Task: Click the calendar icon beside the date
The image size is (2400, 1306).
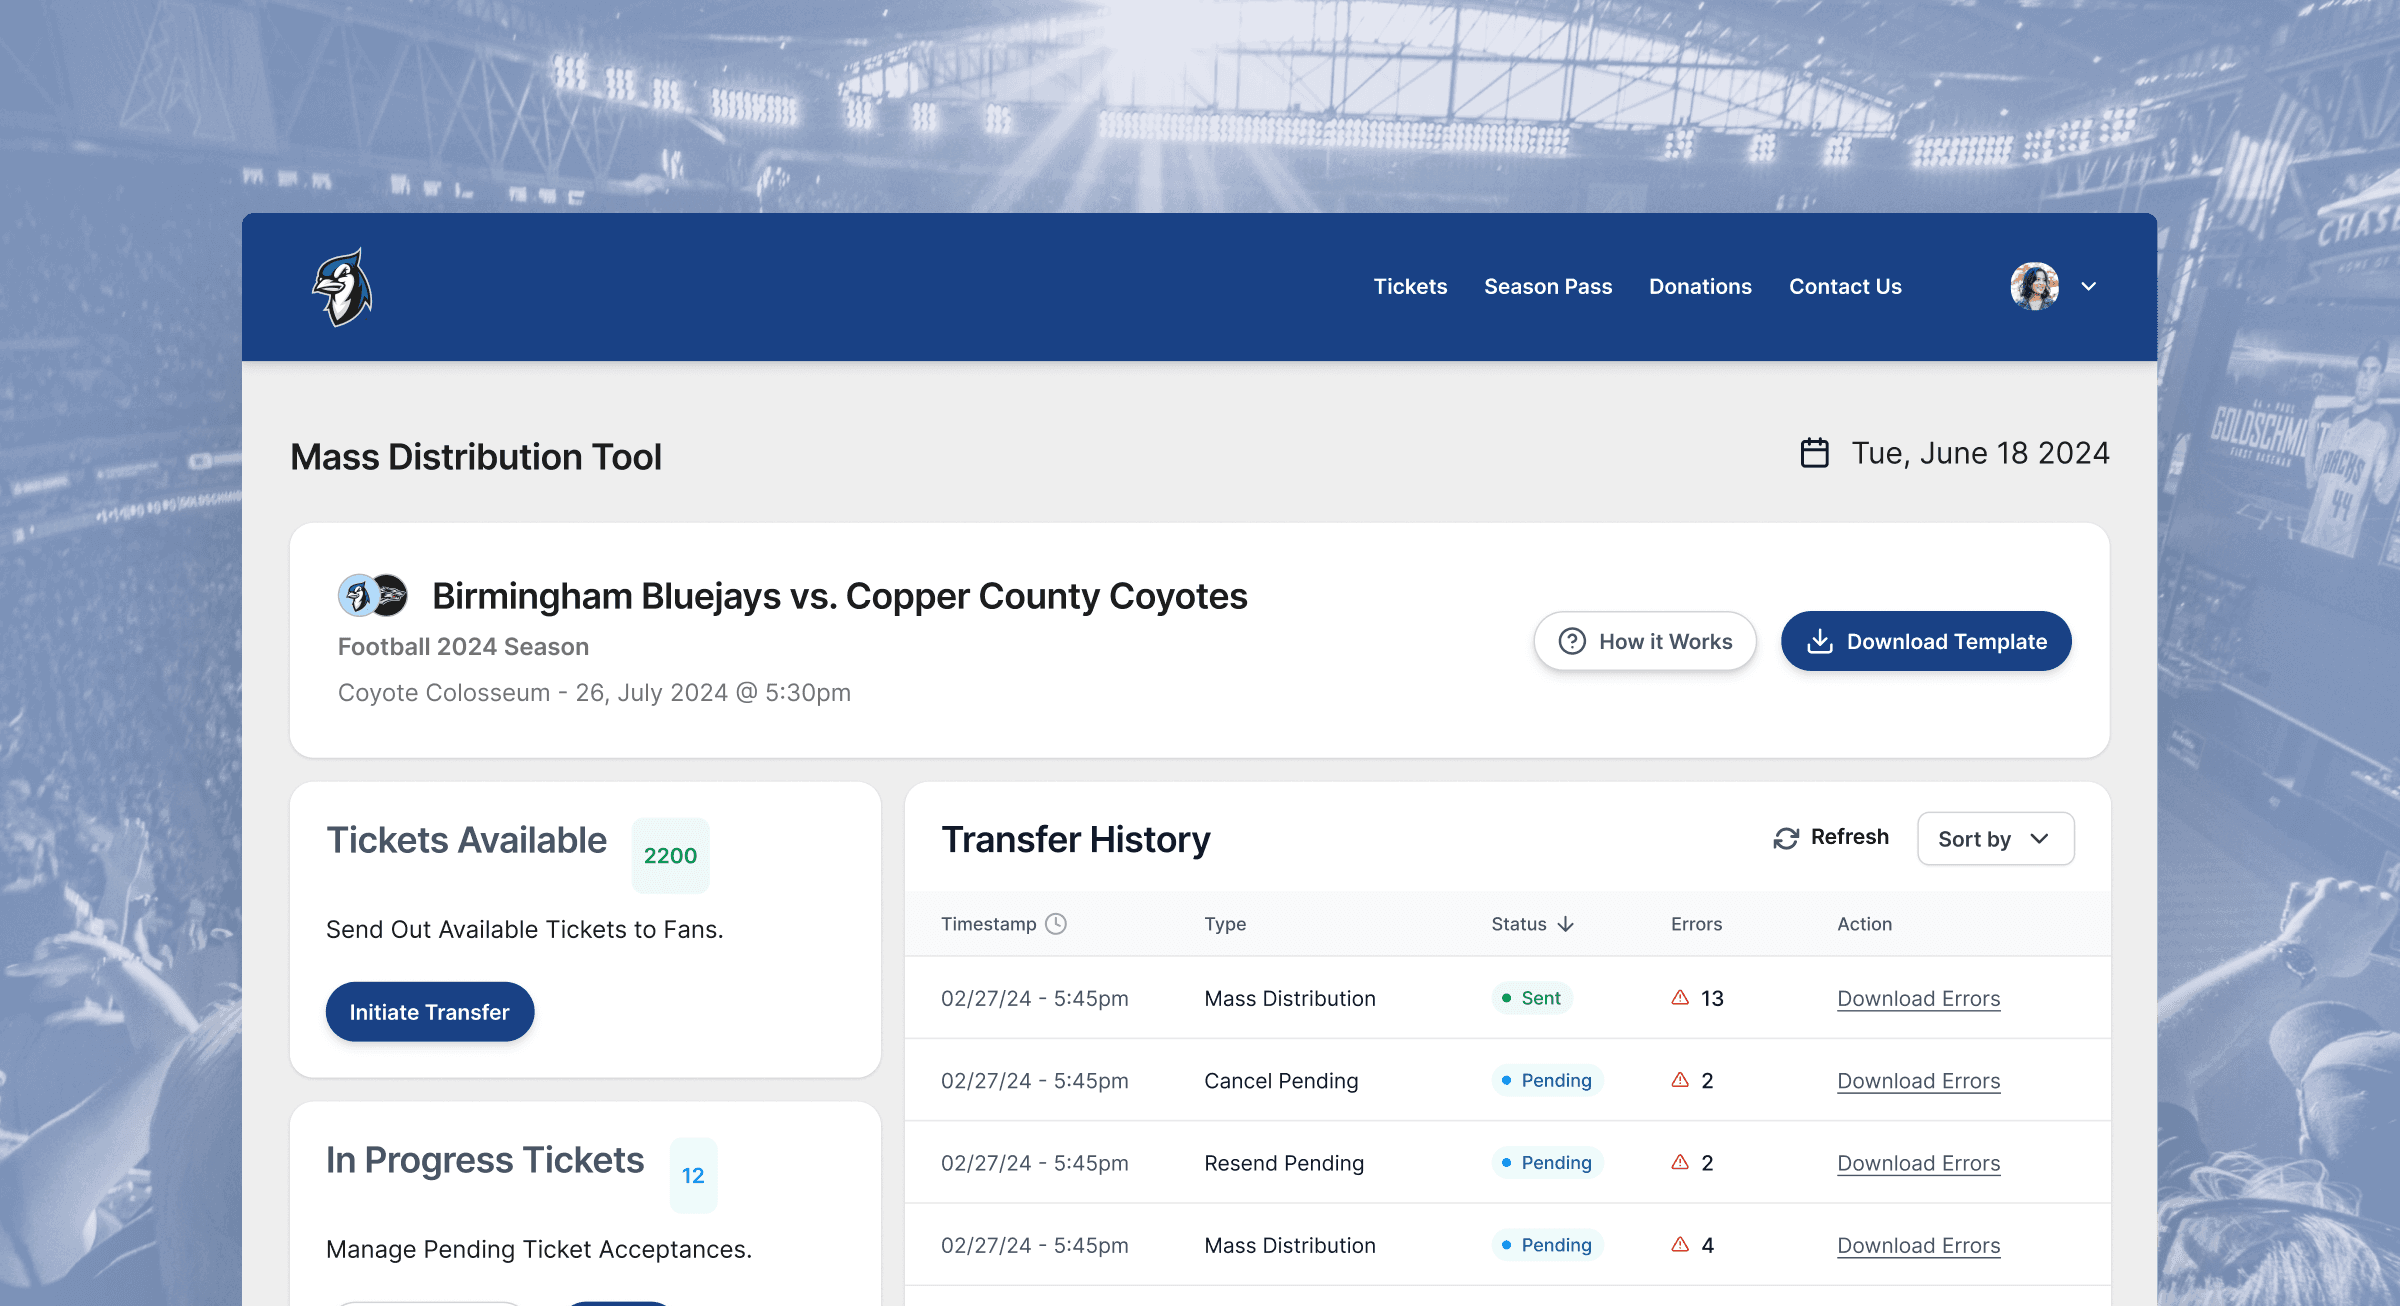Action: (x=1815, y=453)
